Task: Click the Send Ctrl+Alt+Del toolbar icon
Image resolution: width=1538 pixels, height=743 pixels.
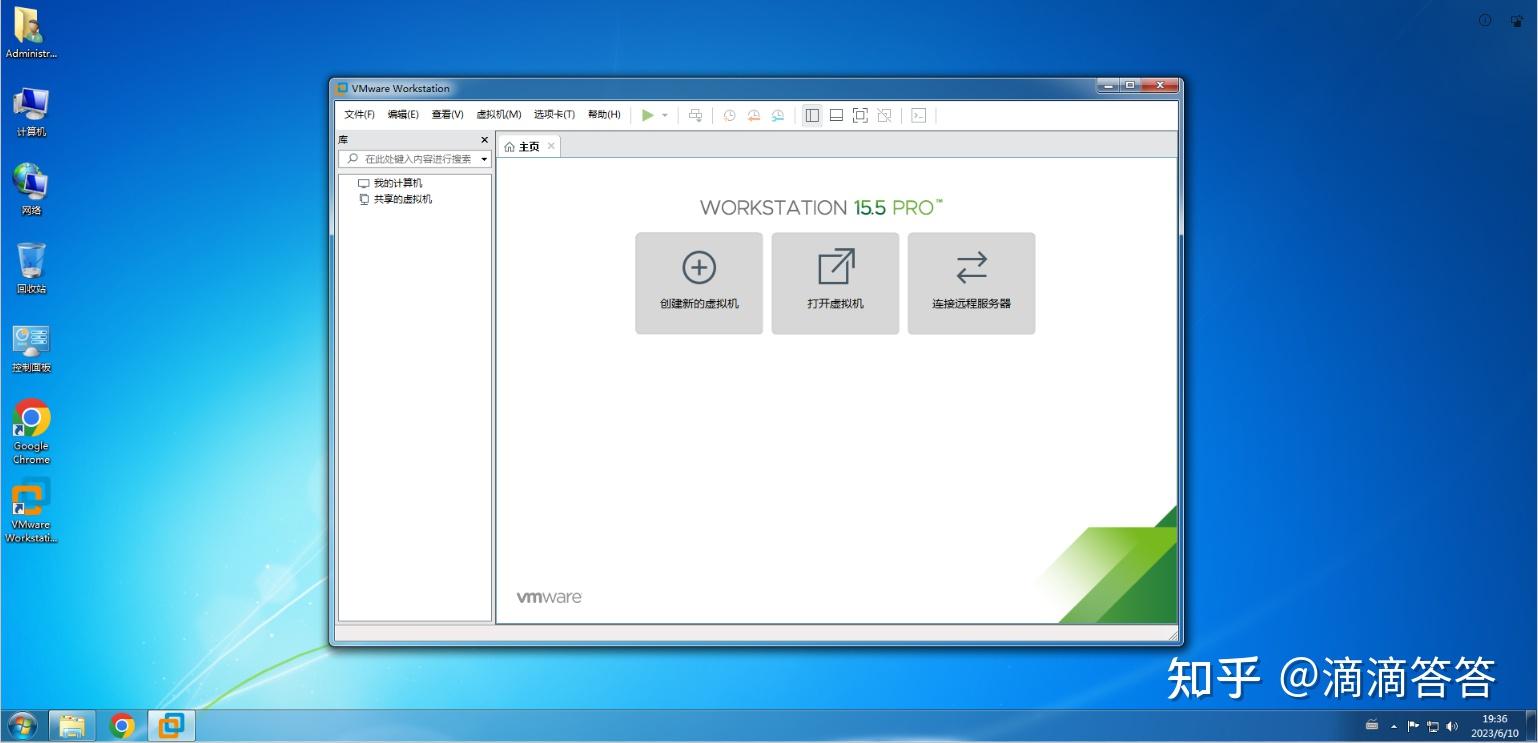Action: coord(696,115)
